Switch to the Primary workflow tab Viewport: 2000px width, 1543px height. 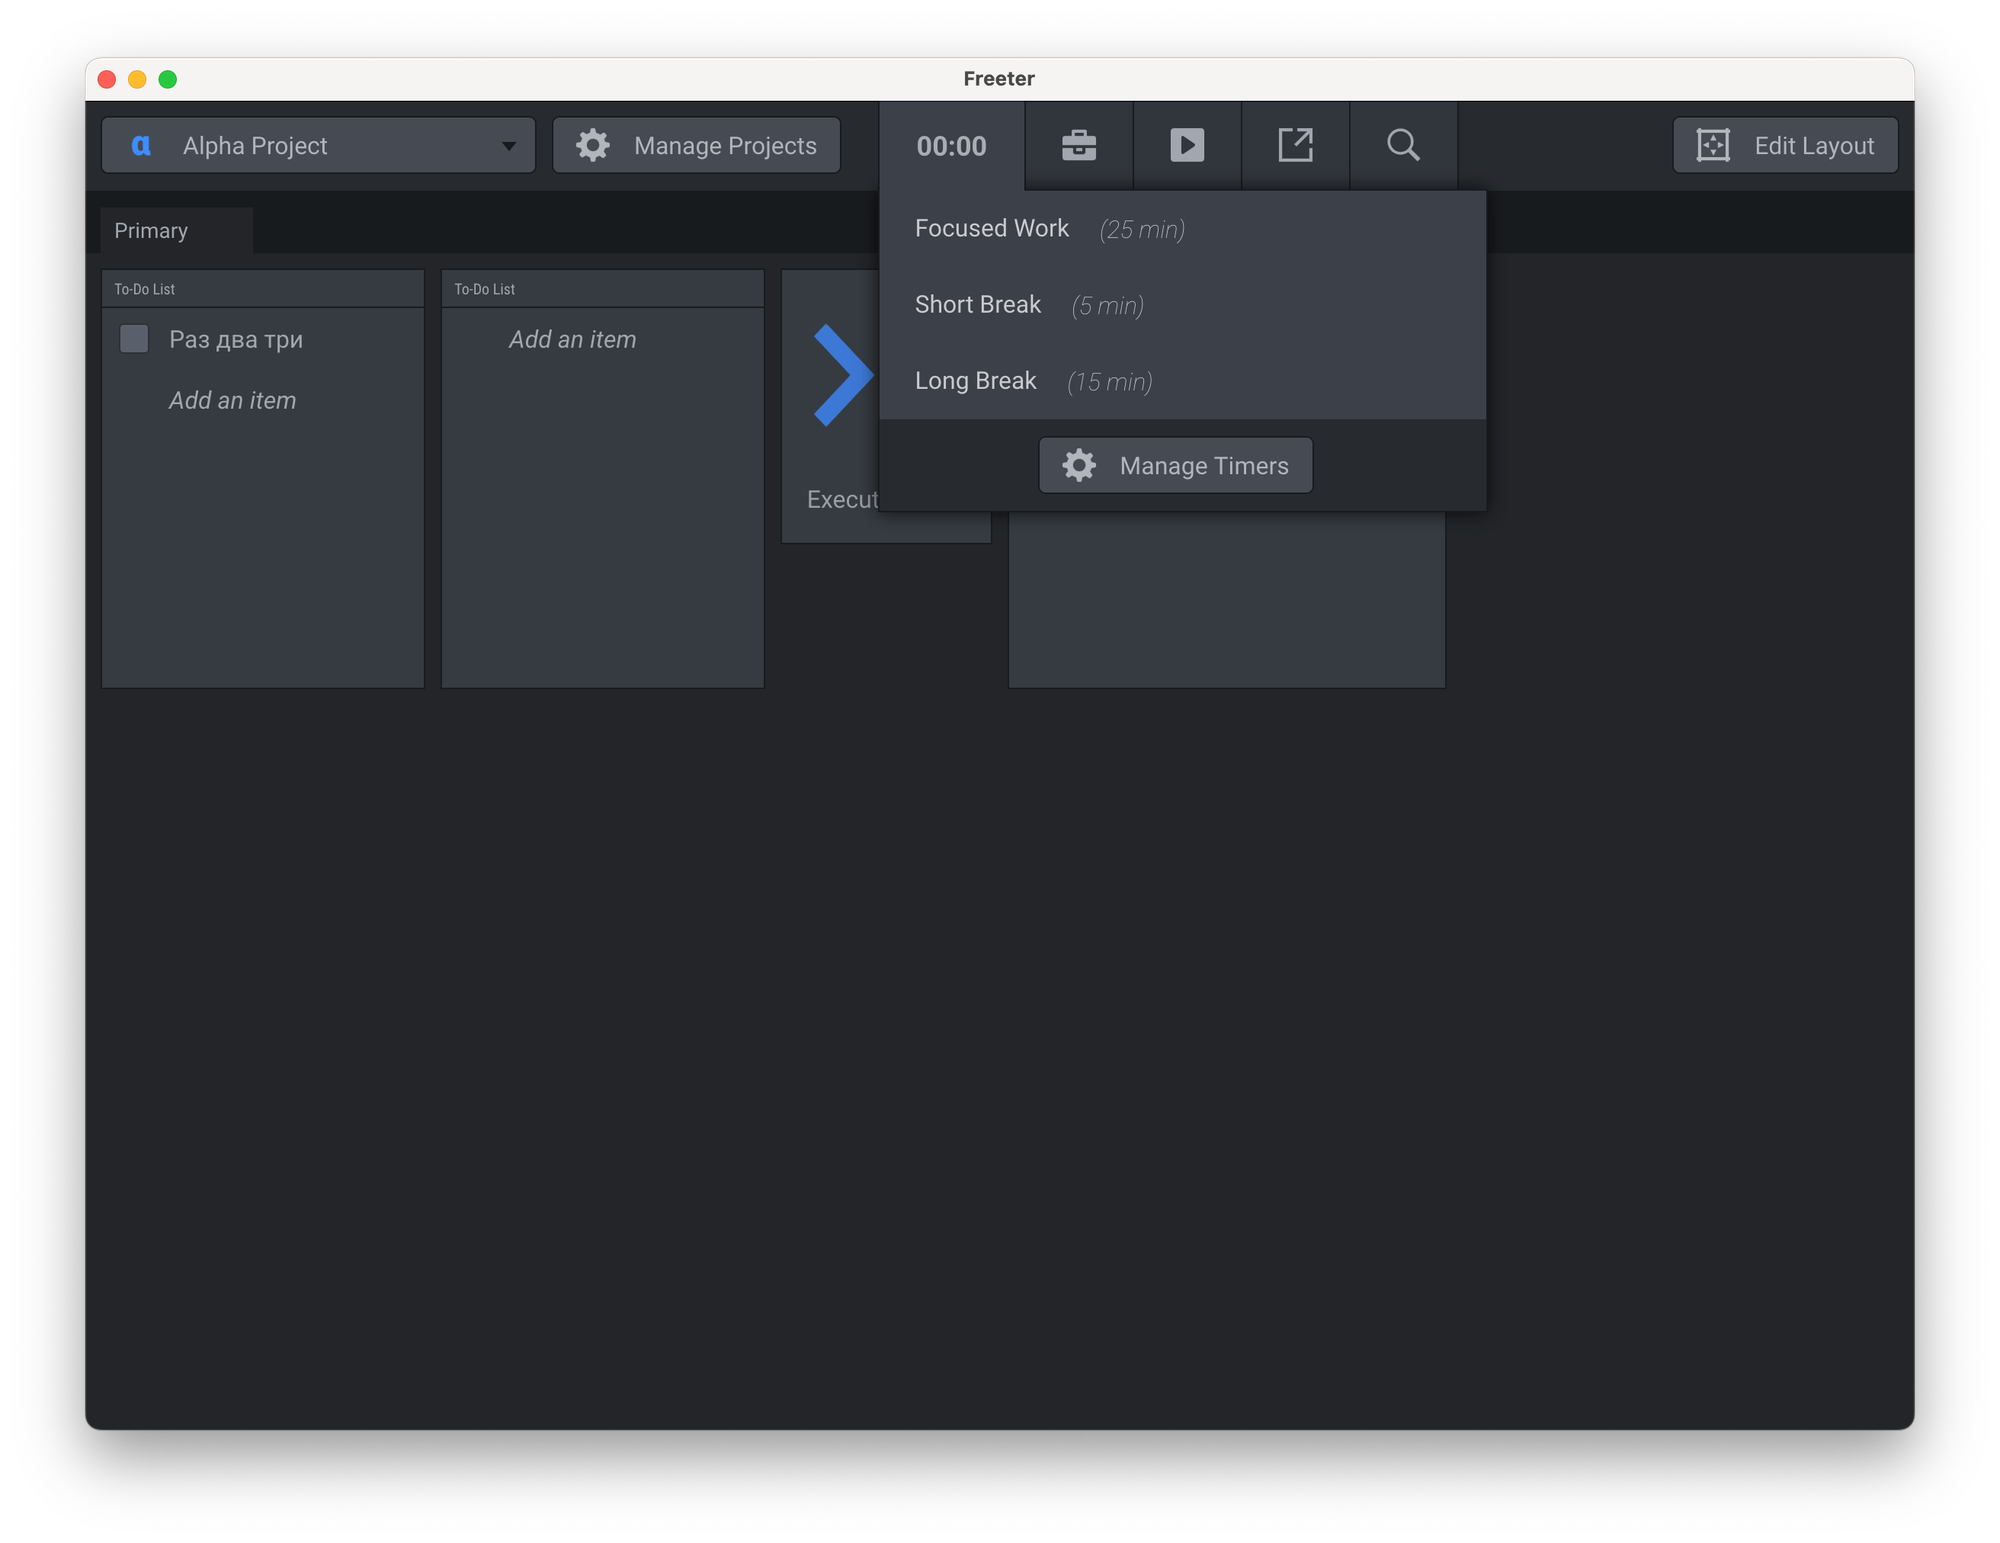coord(152,231)
